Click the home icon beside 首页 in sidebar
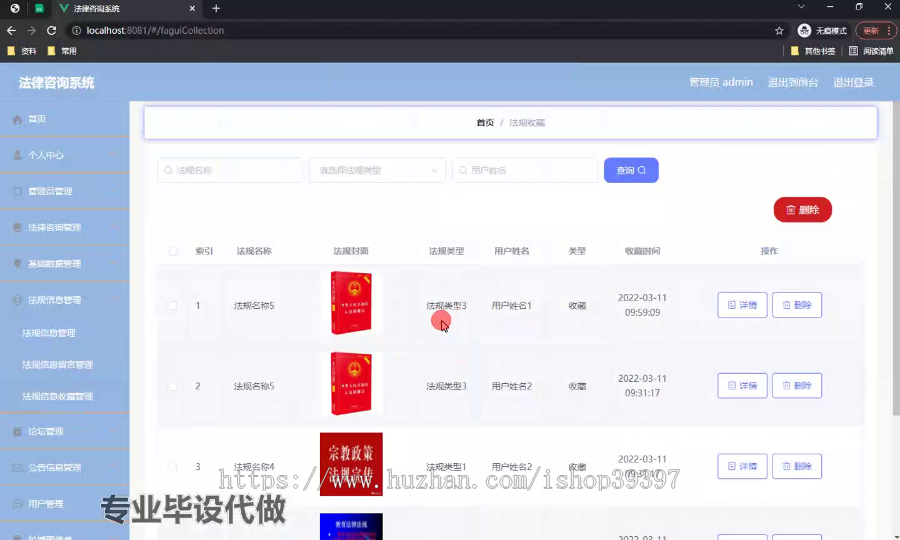 [x=17, y=119]
